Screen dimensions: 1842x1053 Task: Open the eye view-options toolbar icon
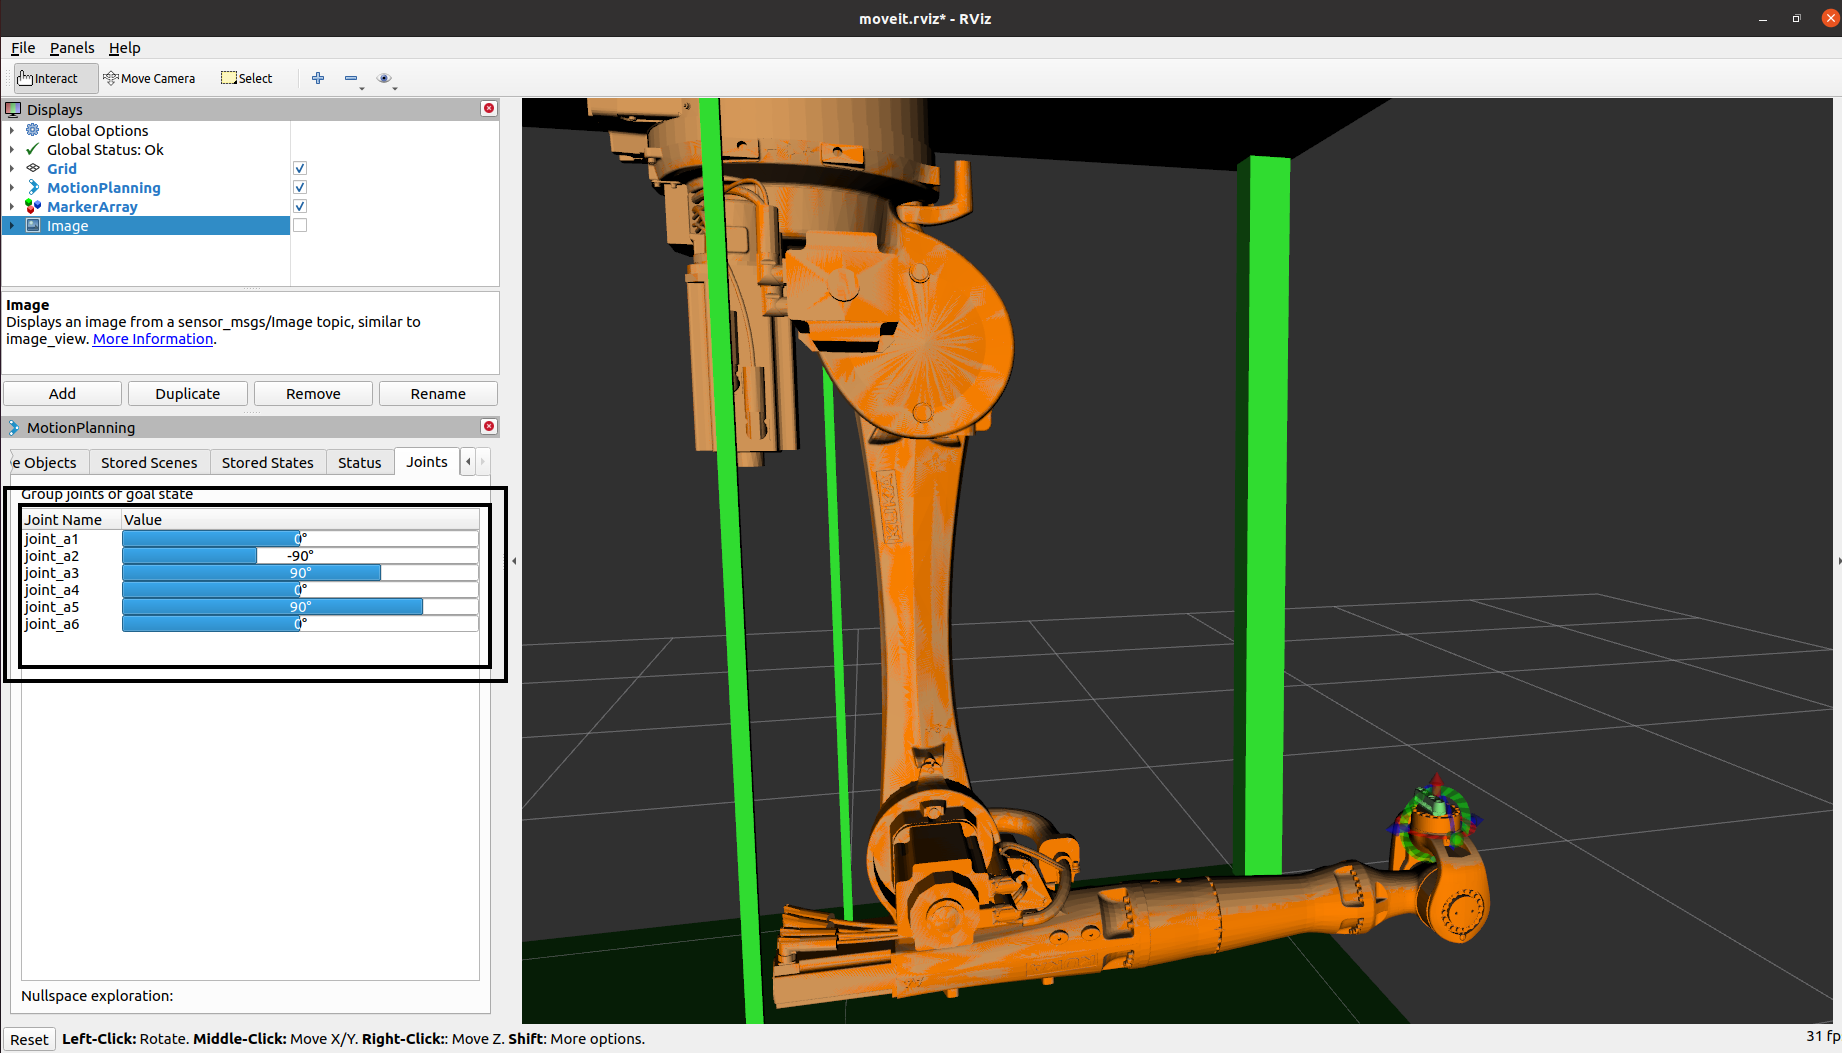click(384, 78)
